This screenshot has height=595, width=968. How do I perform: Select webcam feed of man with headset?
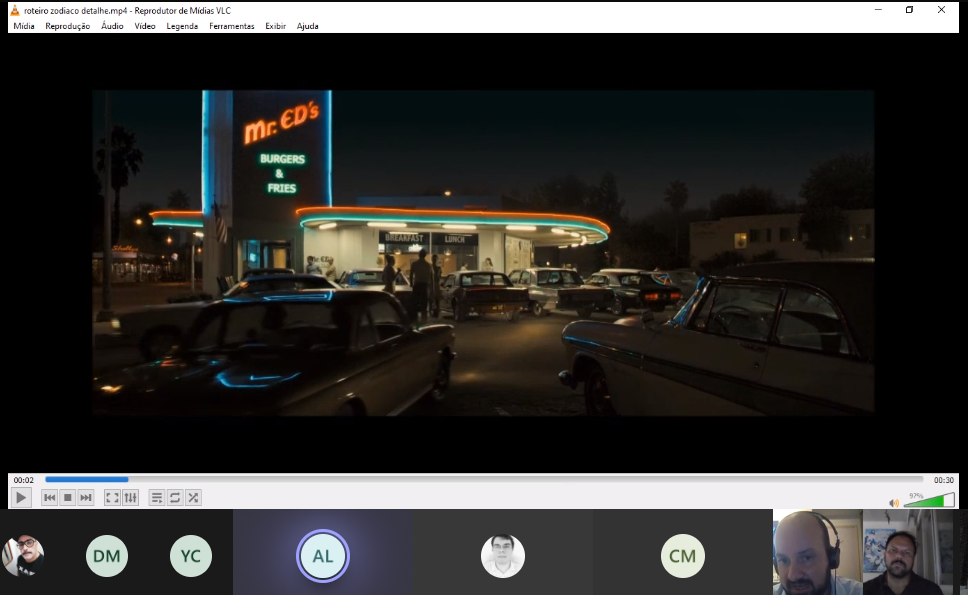(817, 552)
